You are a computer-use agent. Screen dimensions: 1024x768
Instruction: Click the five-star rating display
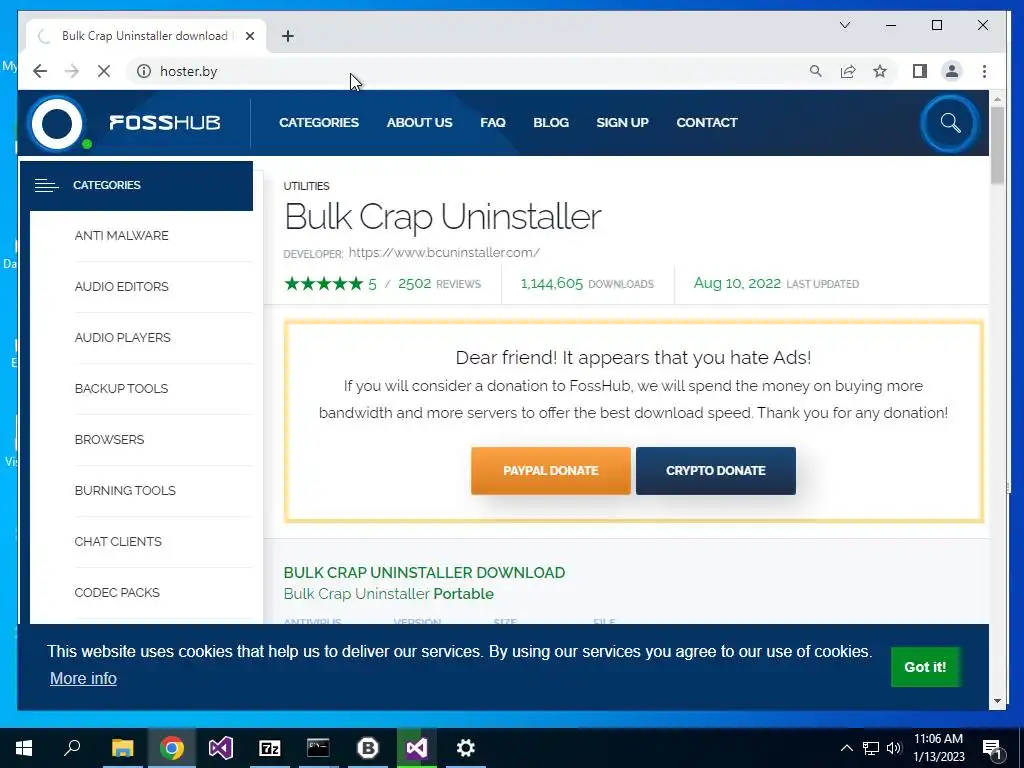(x=323, y=283)
